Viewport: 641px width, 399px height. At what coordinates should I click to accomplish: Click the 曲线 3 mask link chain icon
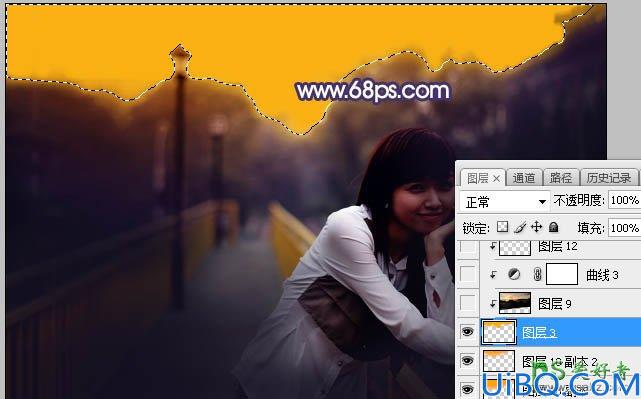538,274
